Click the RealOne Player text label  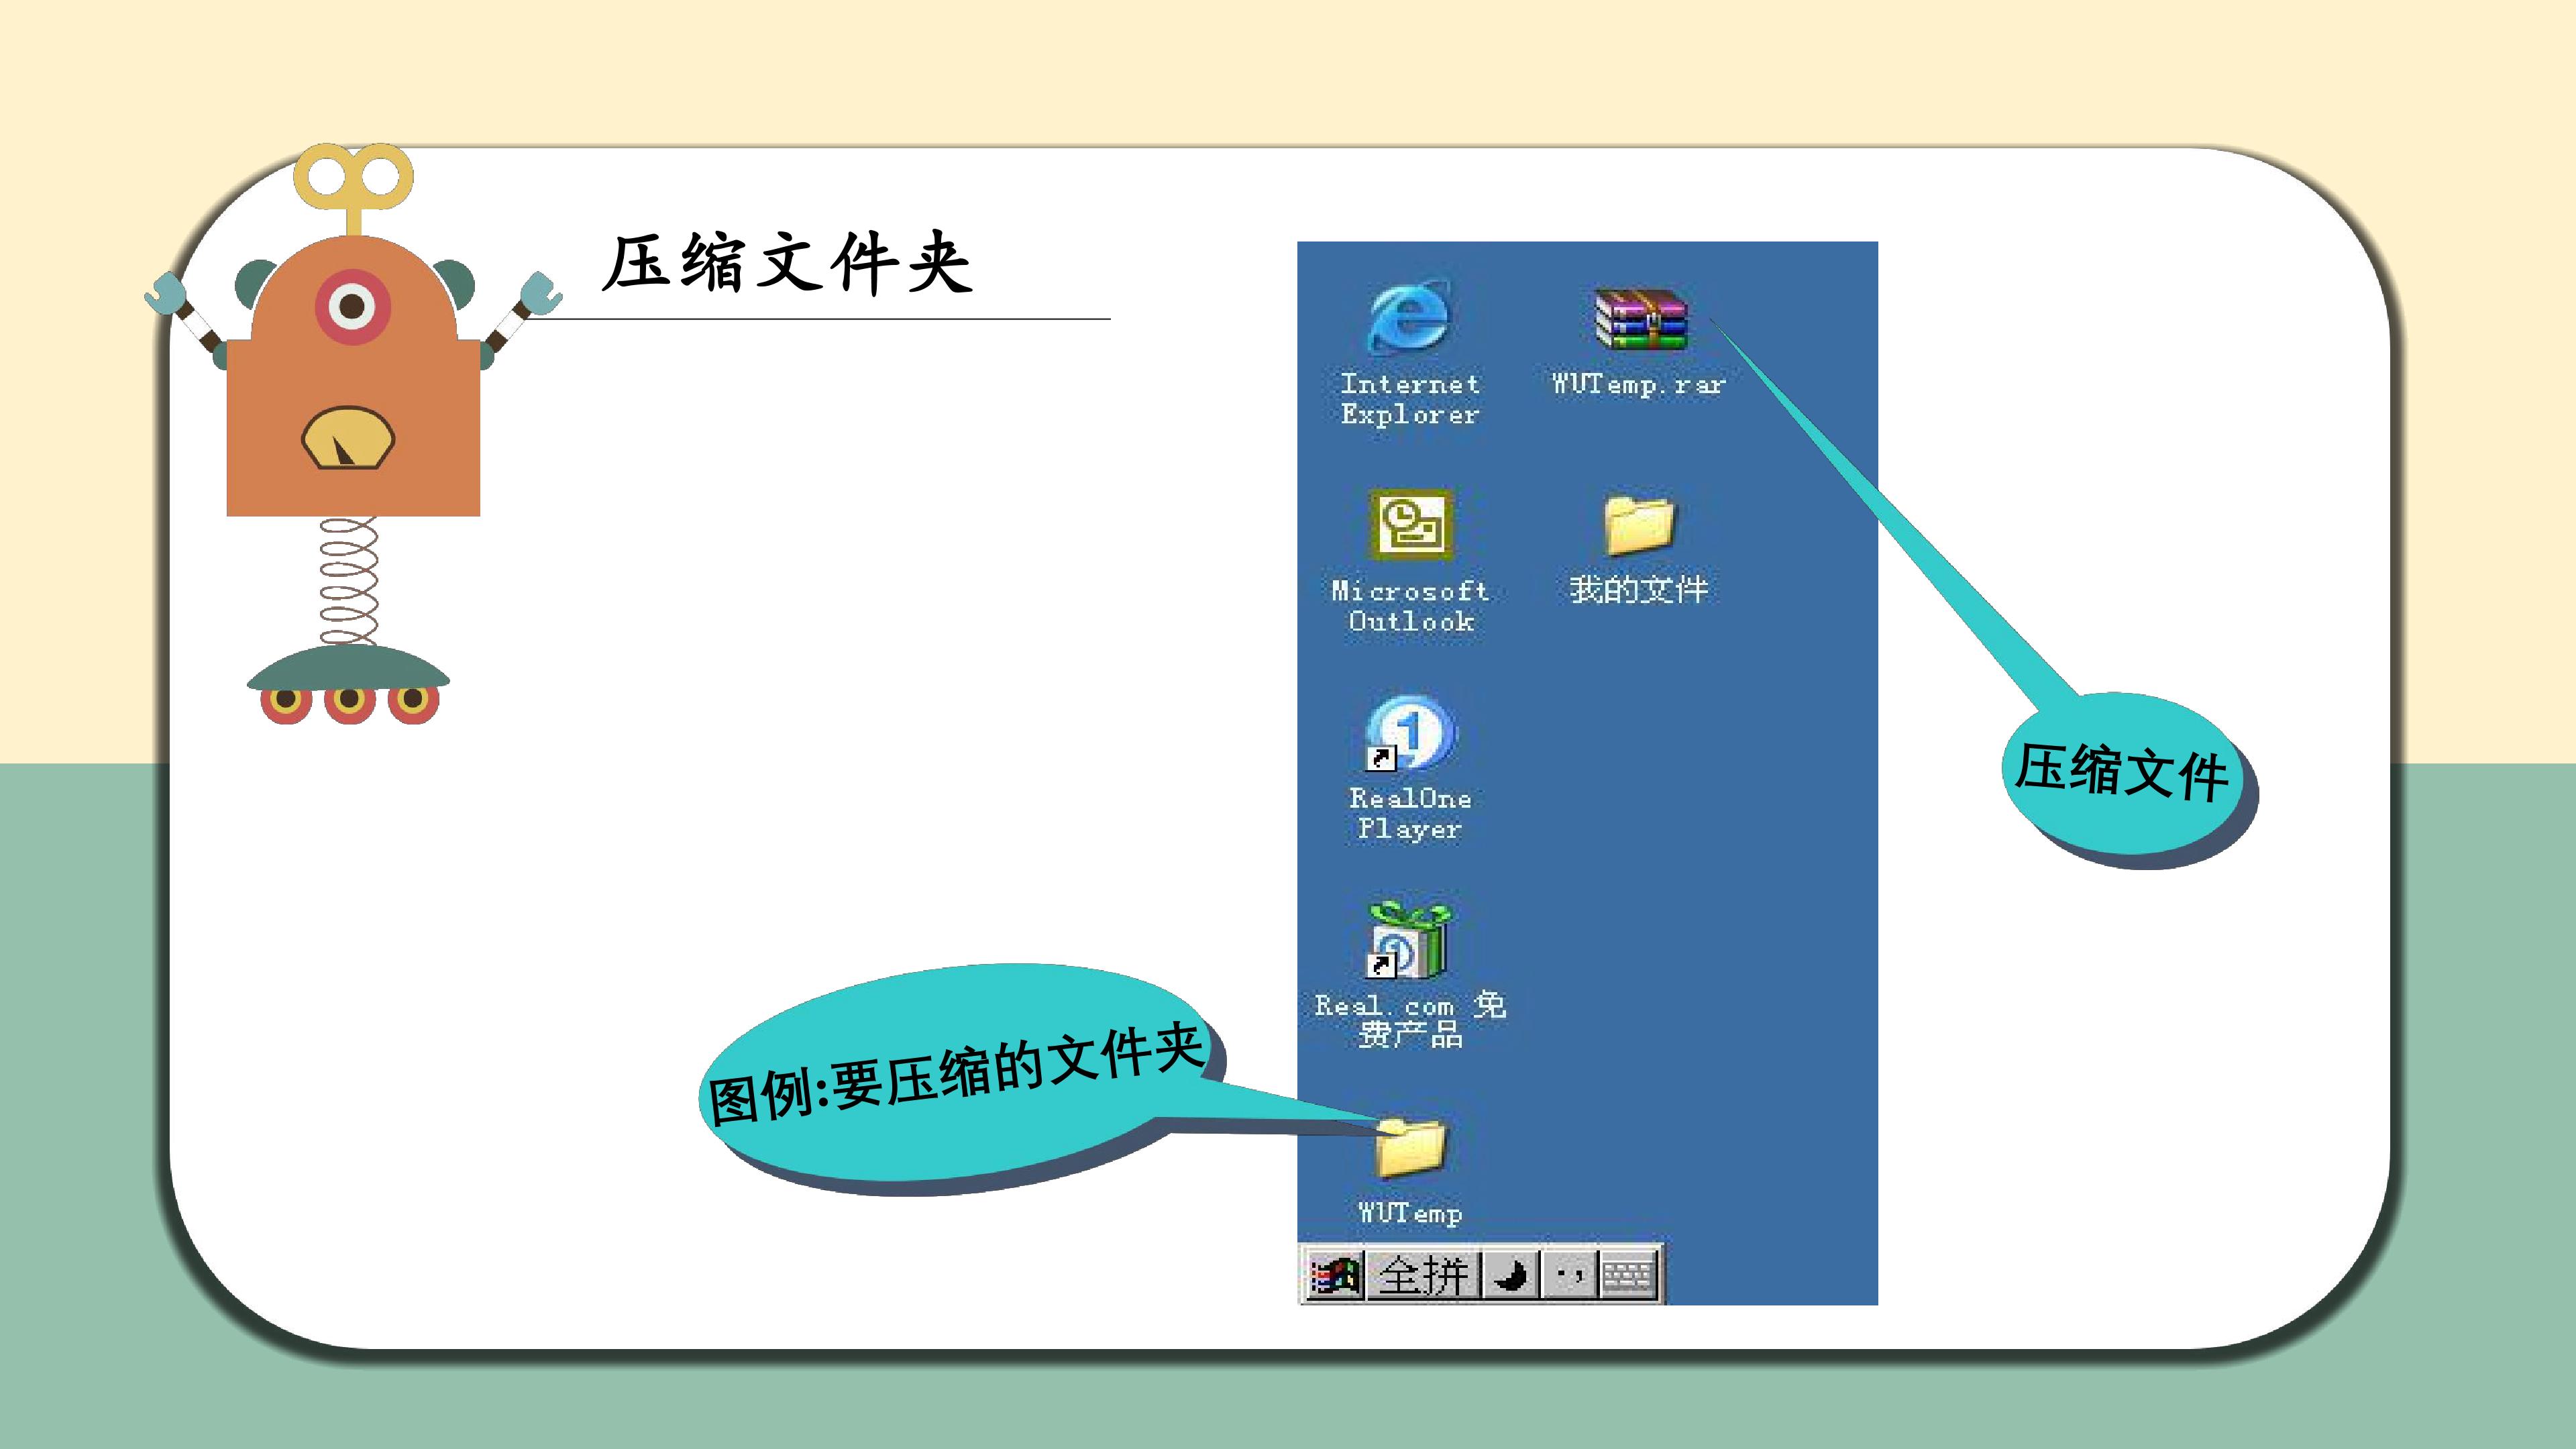click(1410, 813)
